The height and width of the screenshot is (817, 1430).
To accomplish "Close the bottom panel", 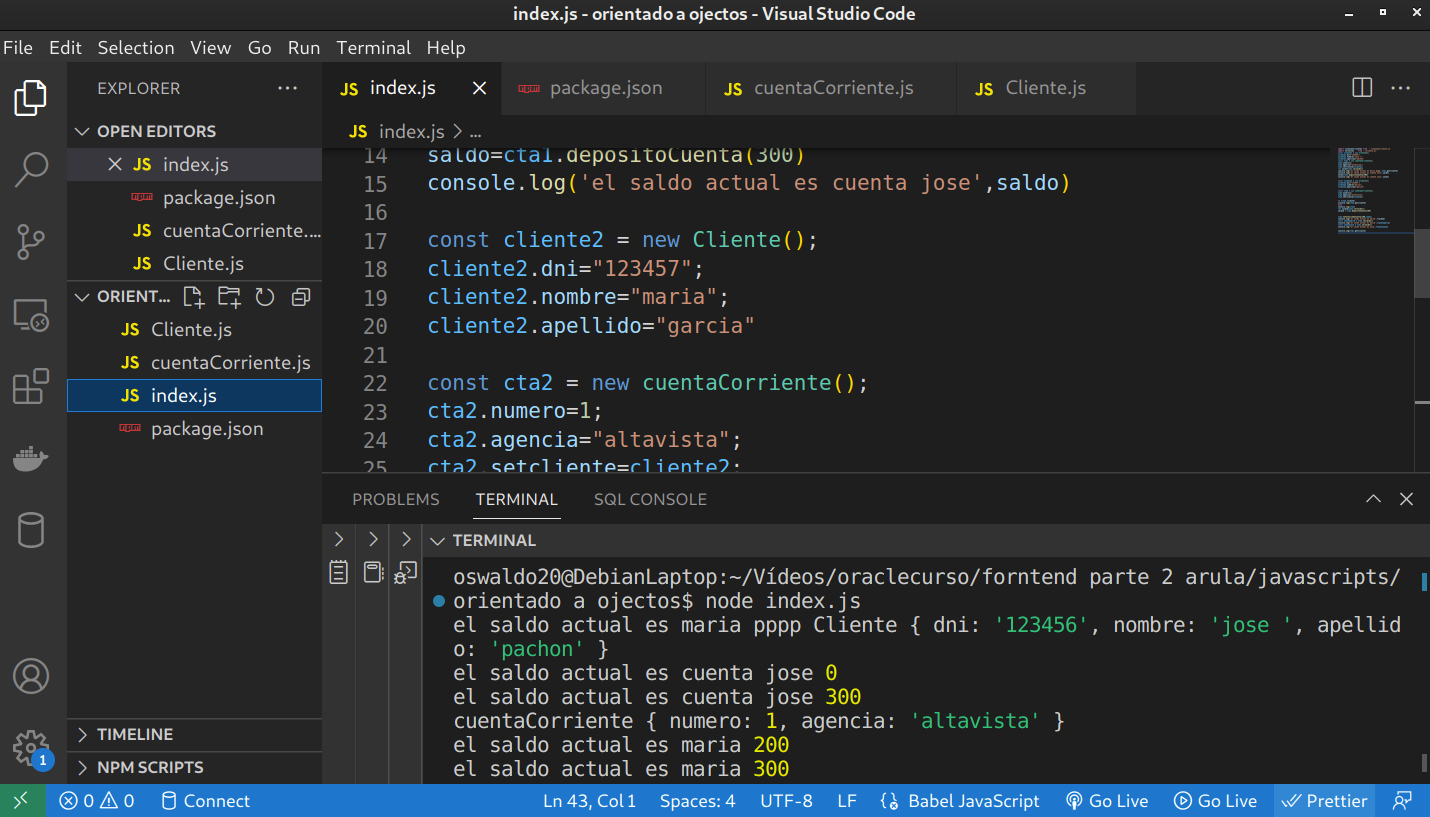I will click(1406, 499).
